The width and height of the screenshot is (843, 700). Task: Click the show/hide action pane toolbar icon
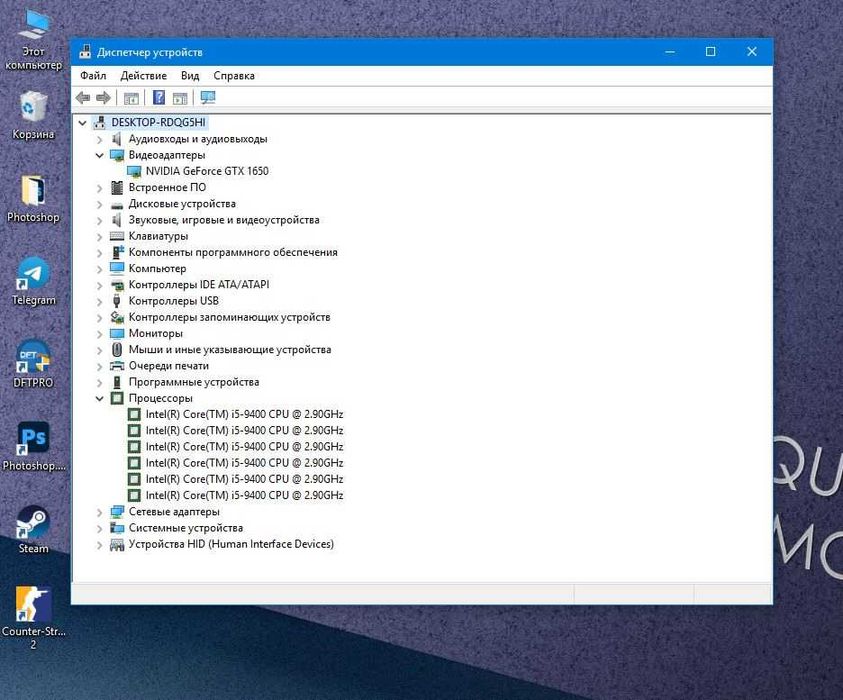(180, 98)
